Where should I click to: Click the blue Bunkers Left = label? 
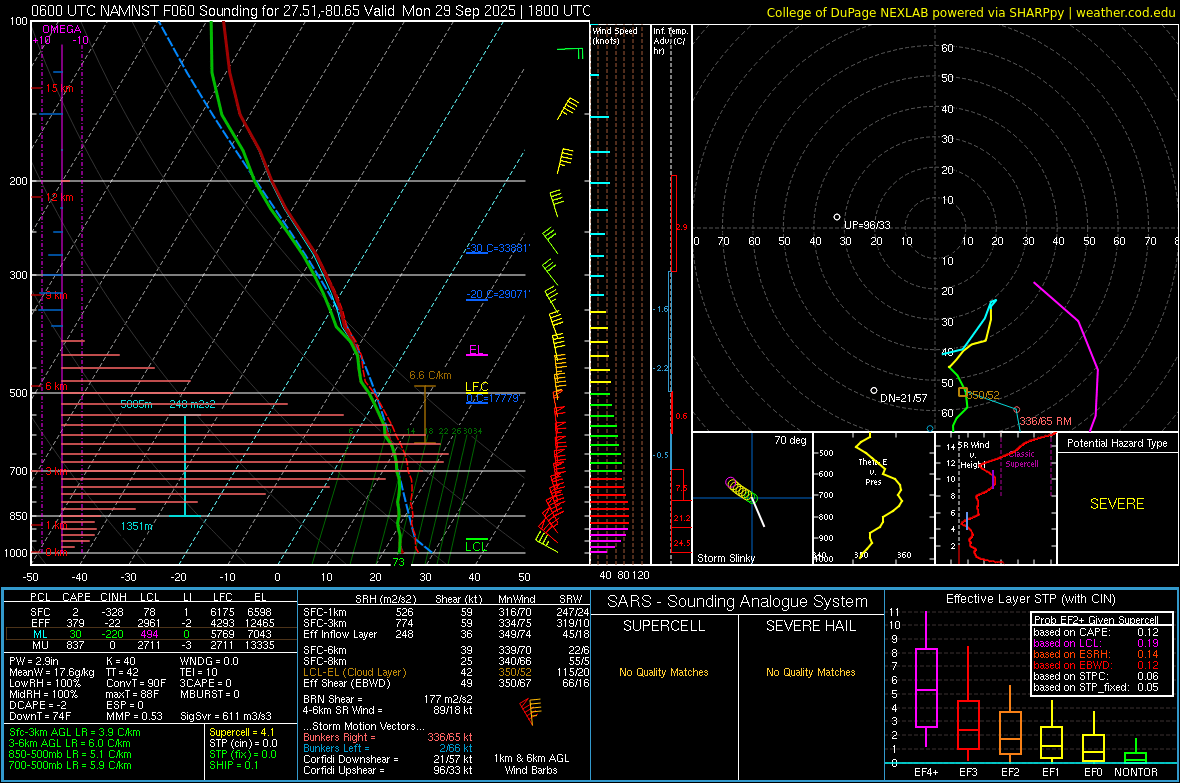point(336,748)
